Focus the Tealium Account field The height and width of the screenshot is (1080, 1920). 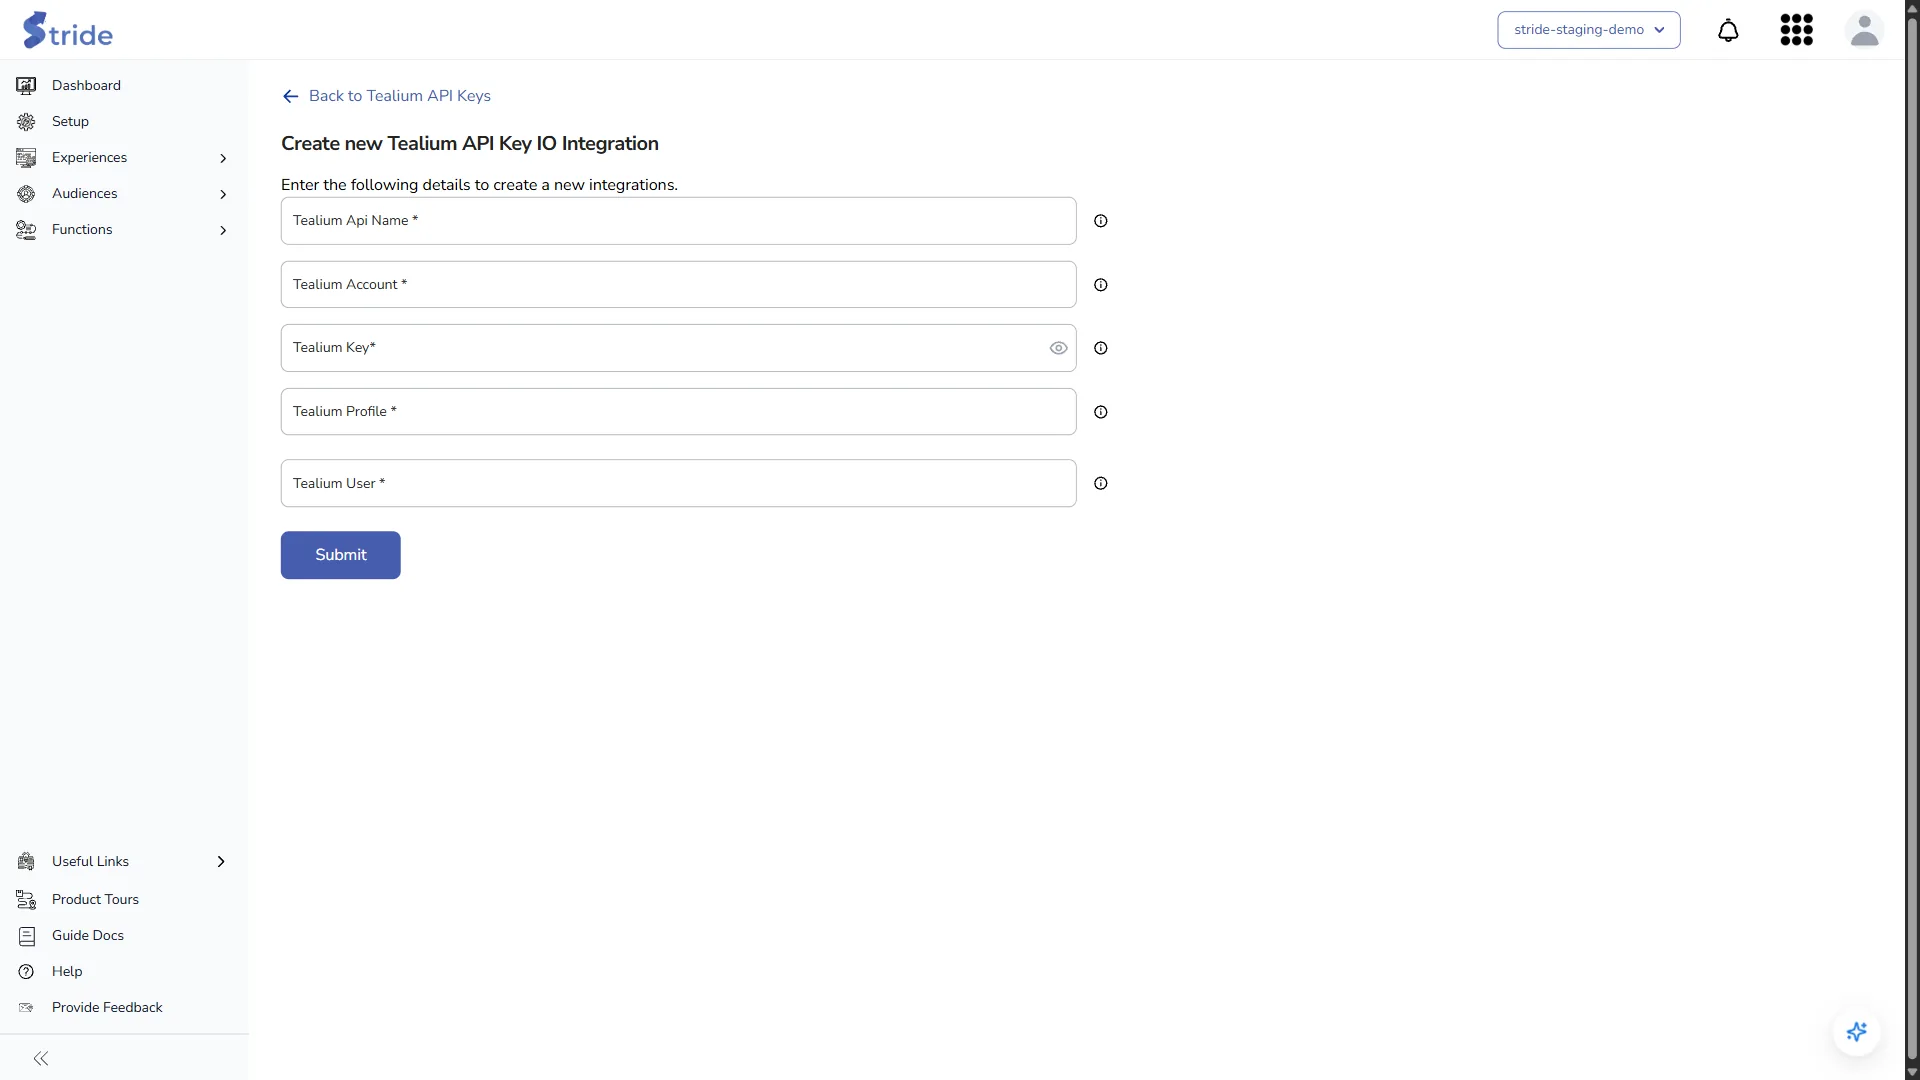coord(678,285)
